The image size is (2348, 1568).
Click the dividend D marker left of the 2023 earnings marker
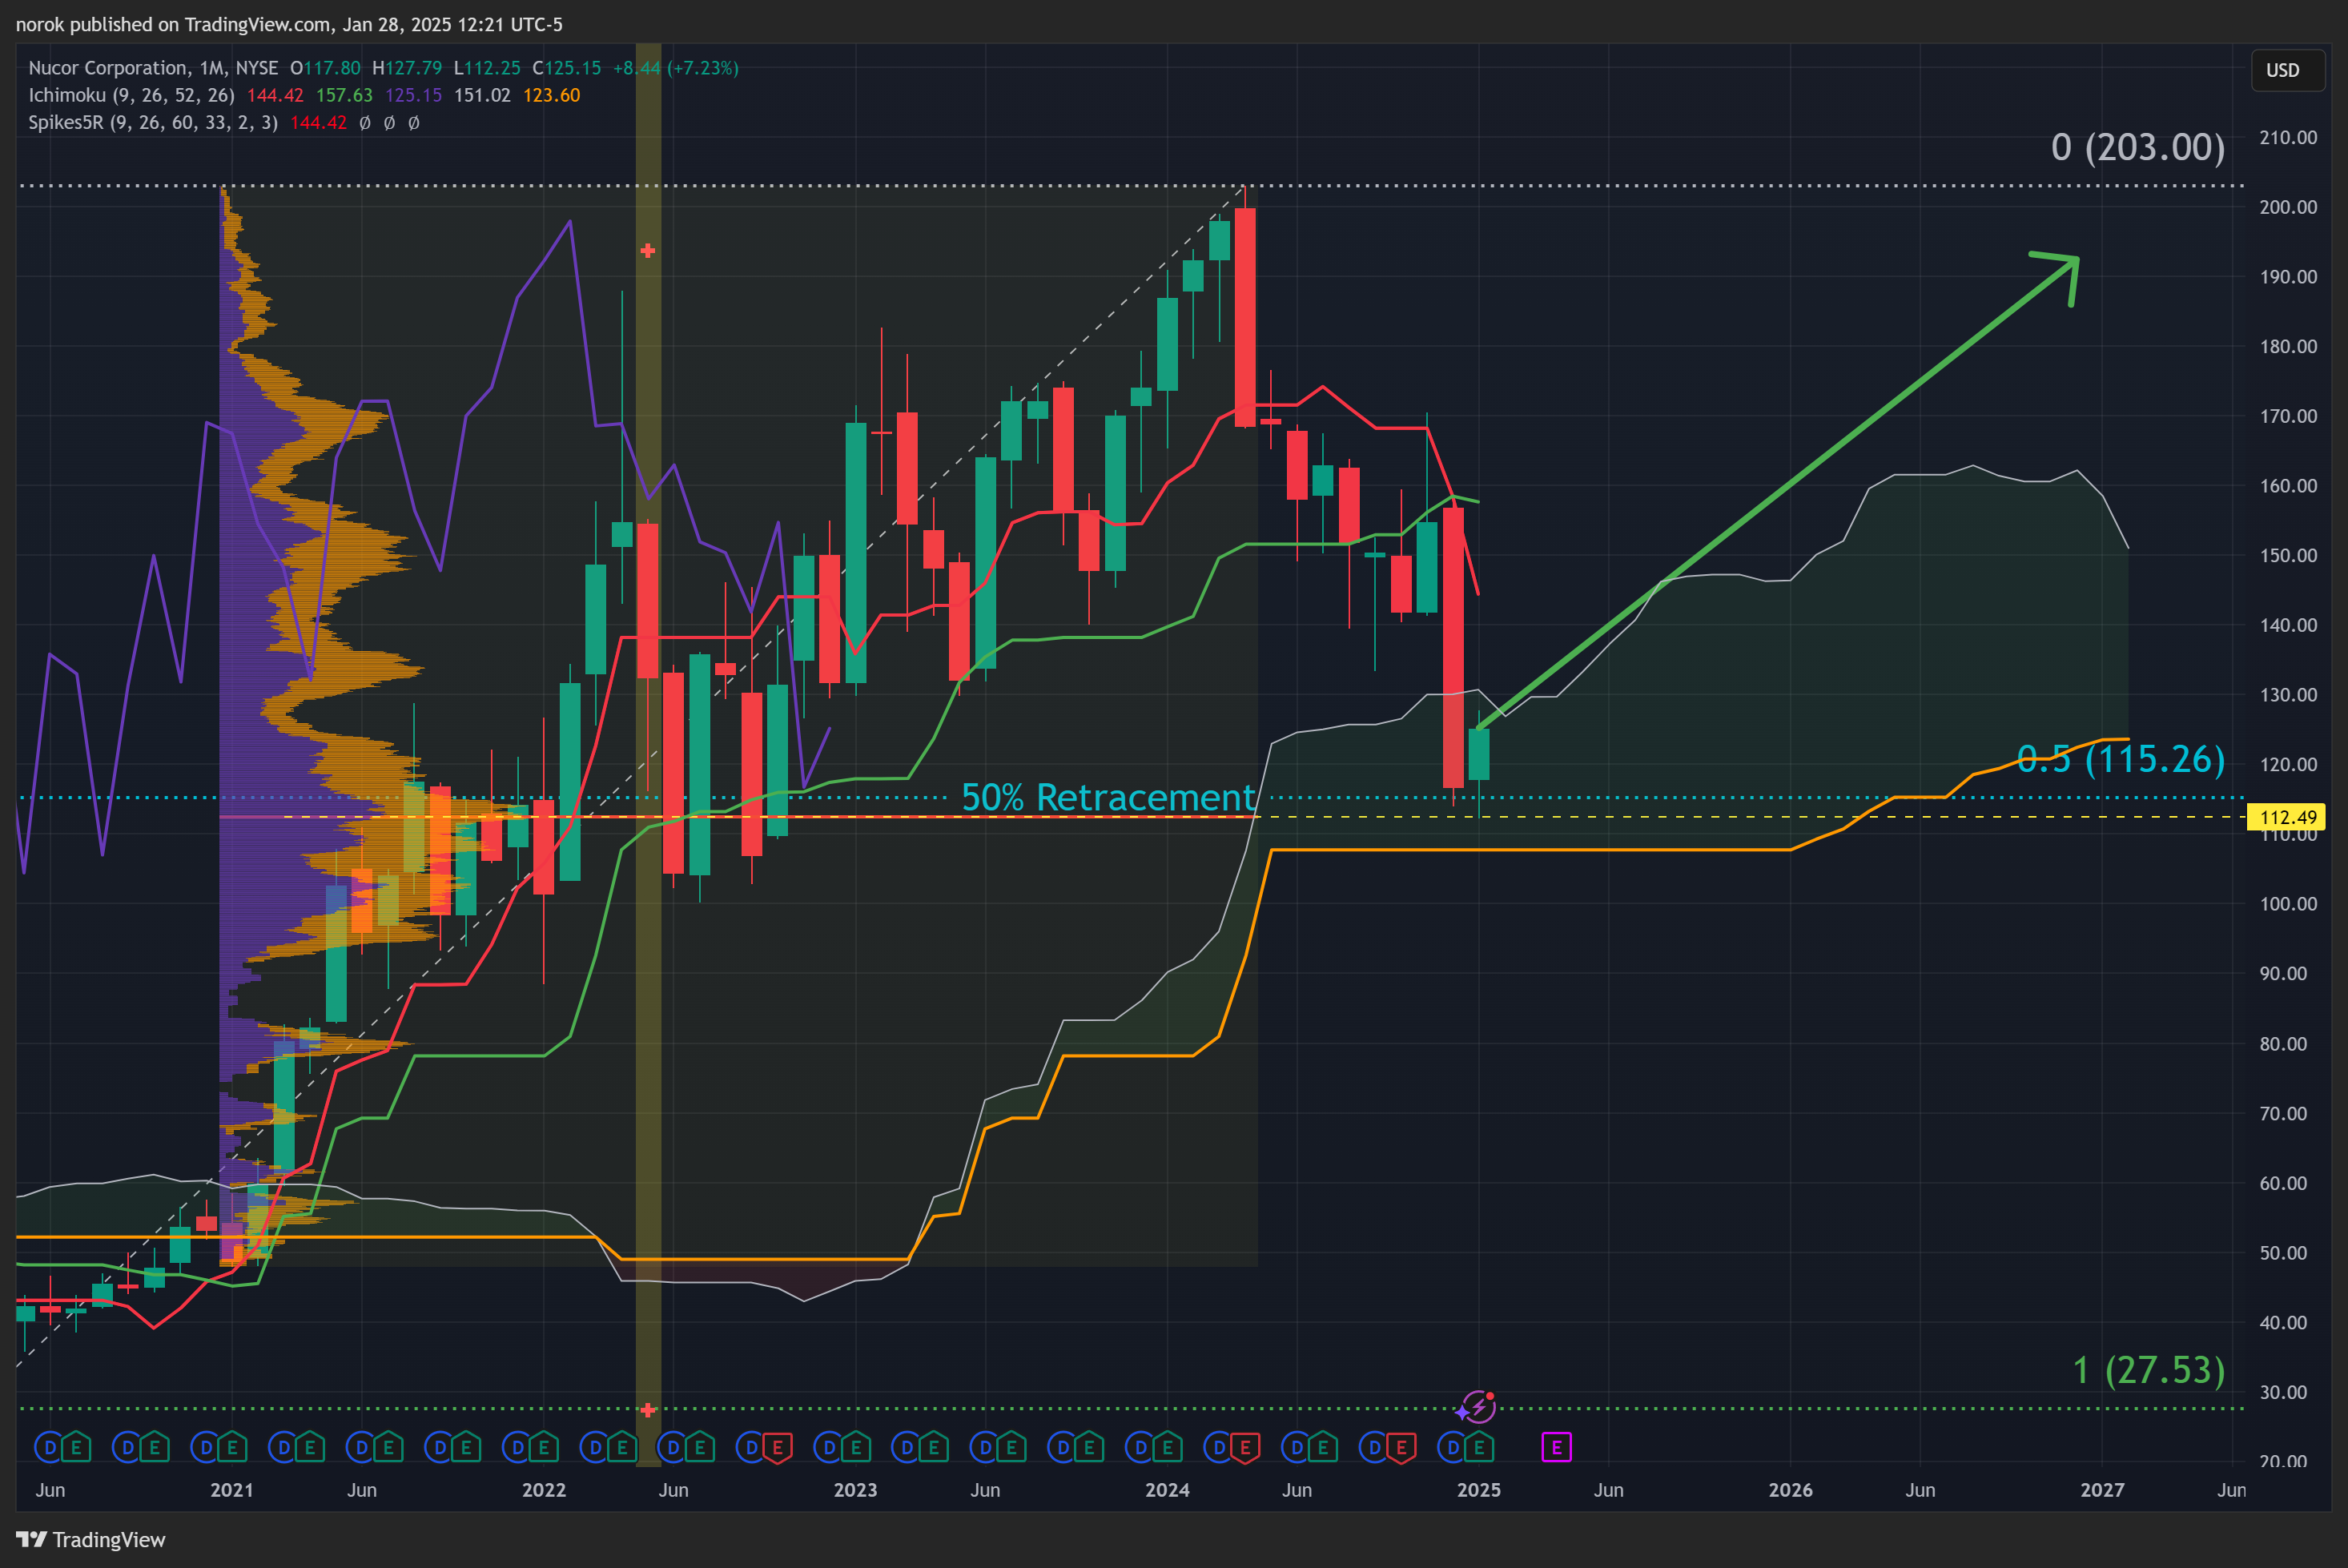coord(829,1447)
